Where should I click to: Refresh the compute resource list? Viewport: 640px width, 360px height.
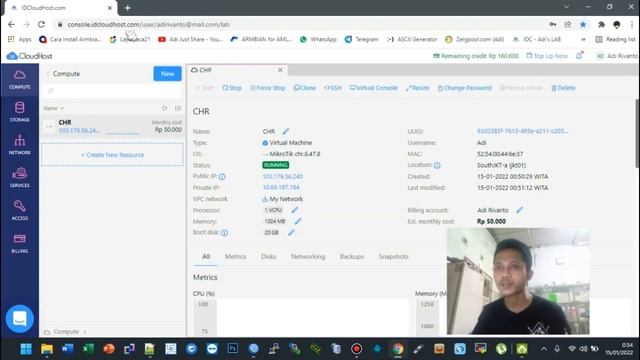tap(164, 108)
